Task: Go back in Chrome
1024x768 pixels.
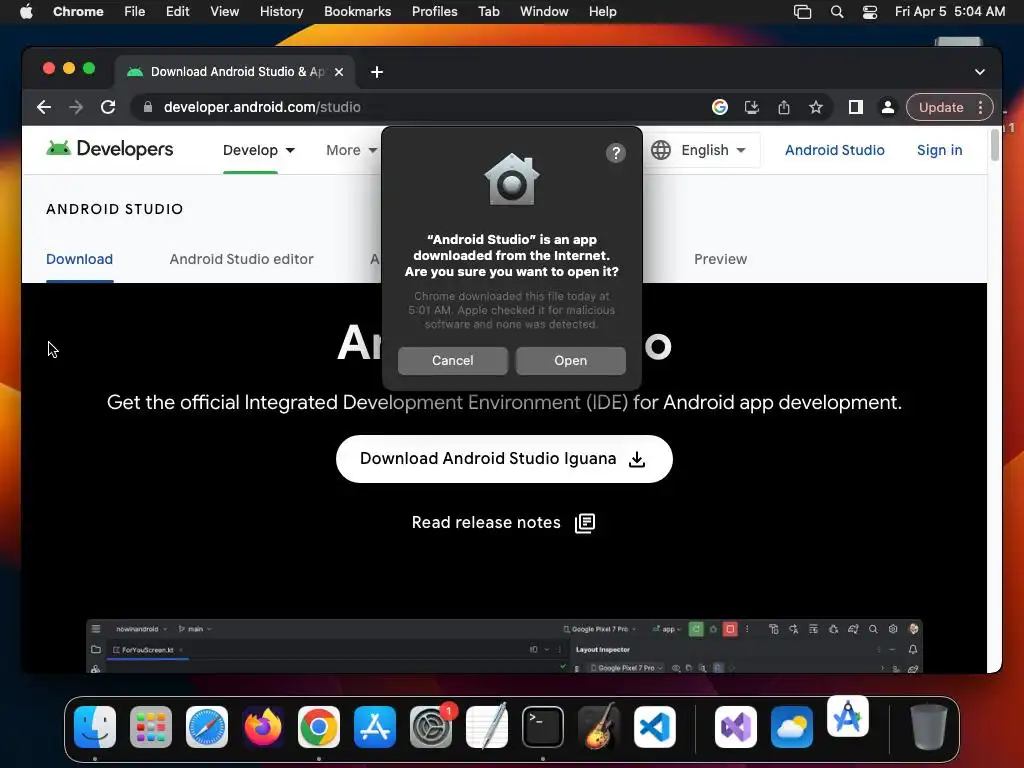Action: [44, 107]
